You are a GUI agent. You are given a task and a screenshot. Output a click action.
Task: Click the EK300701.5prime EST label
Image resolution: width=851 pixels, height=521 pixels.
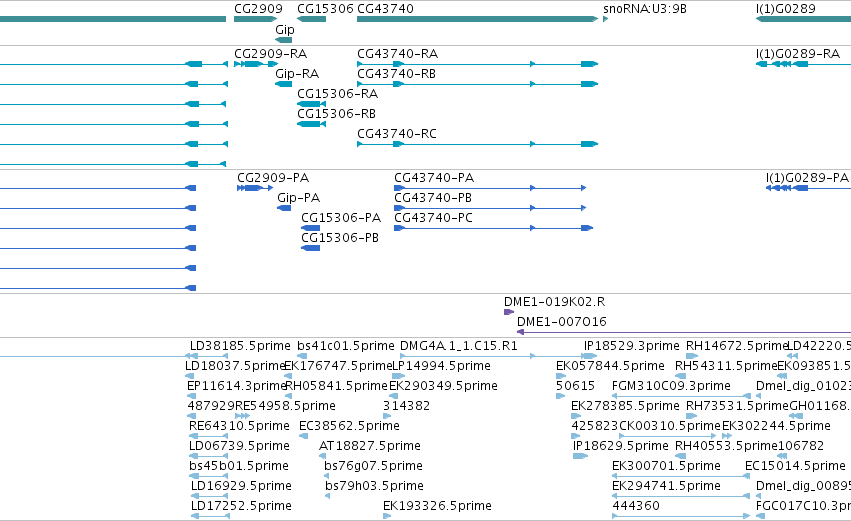[666, 467]
